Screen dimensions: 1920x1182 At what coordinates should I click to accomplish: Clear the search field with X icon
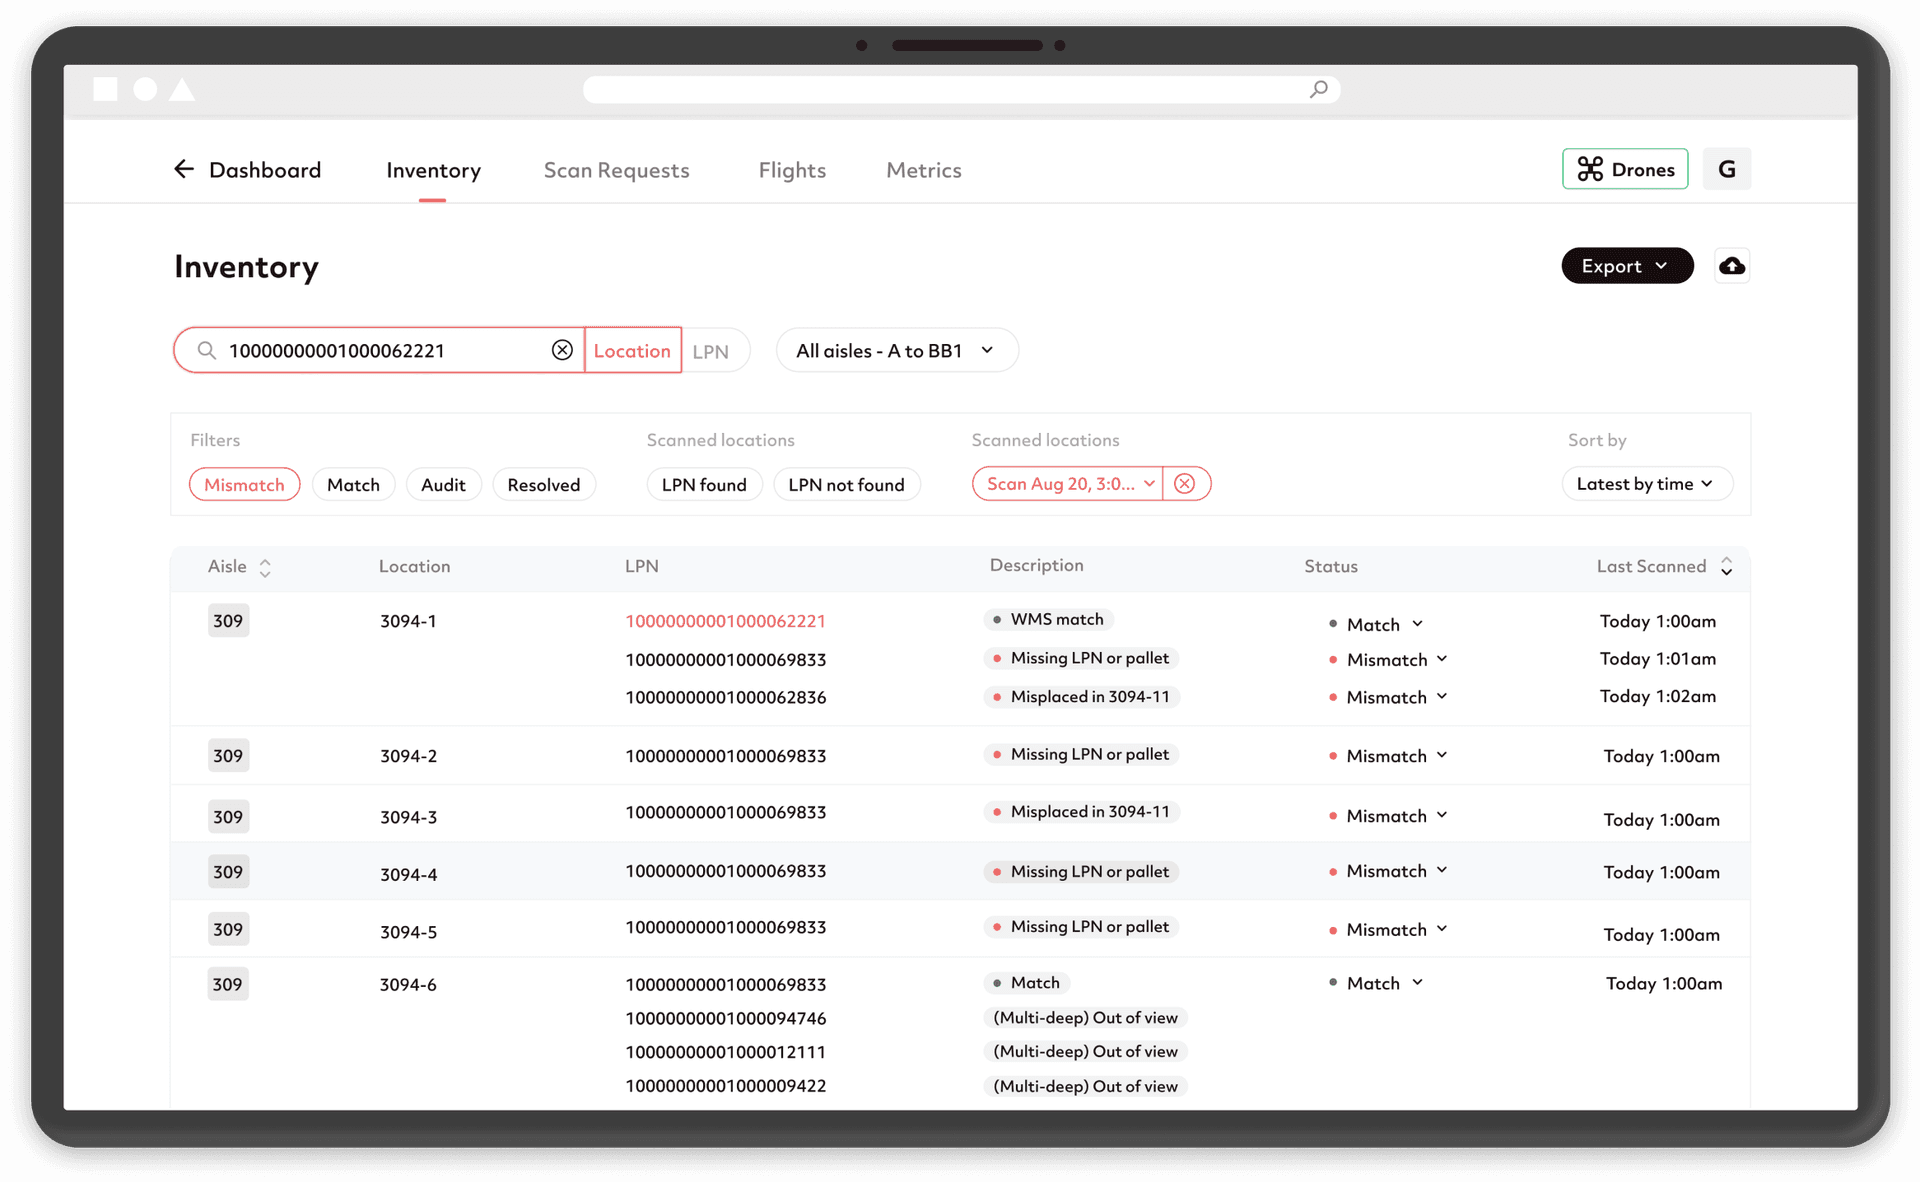562,350
